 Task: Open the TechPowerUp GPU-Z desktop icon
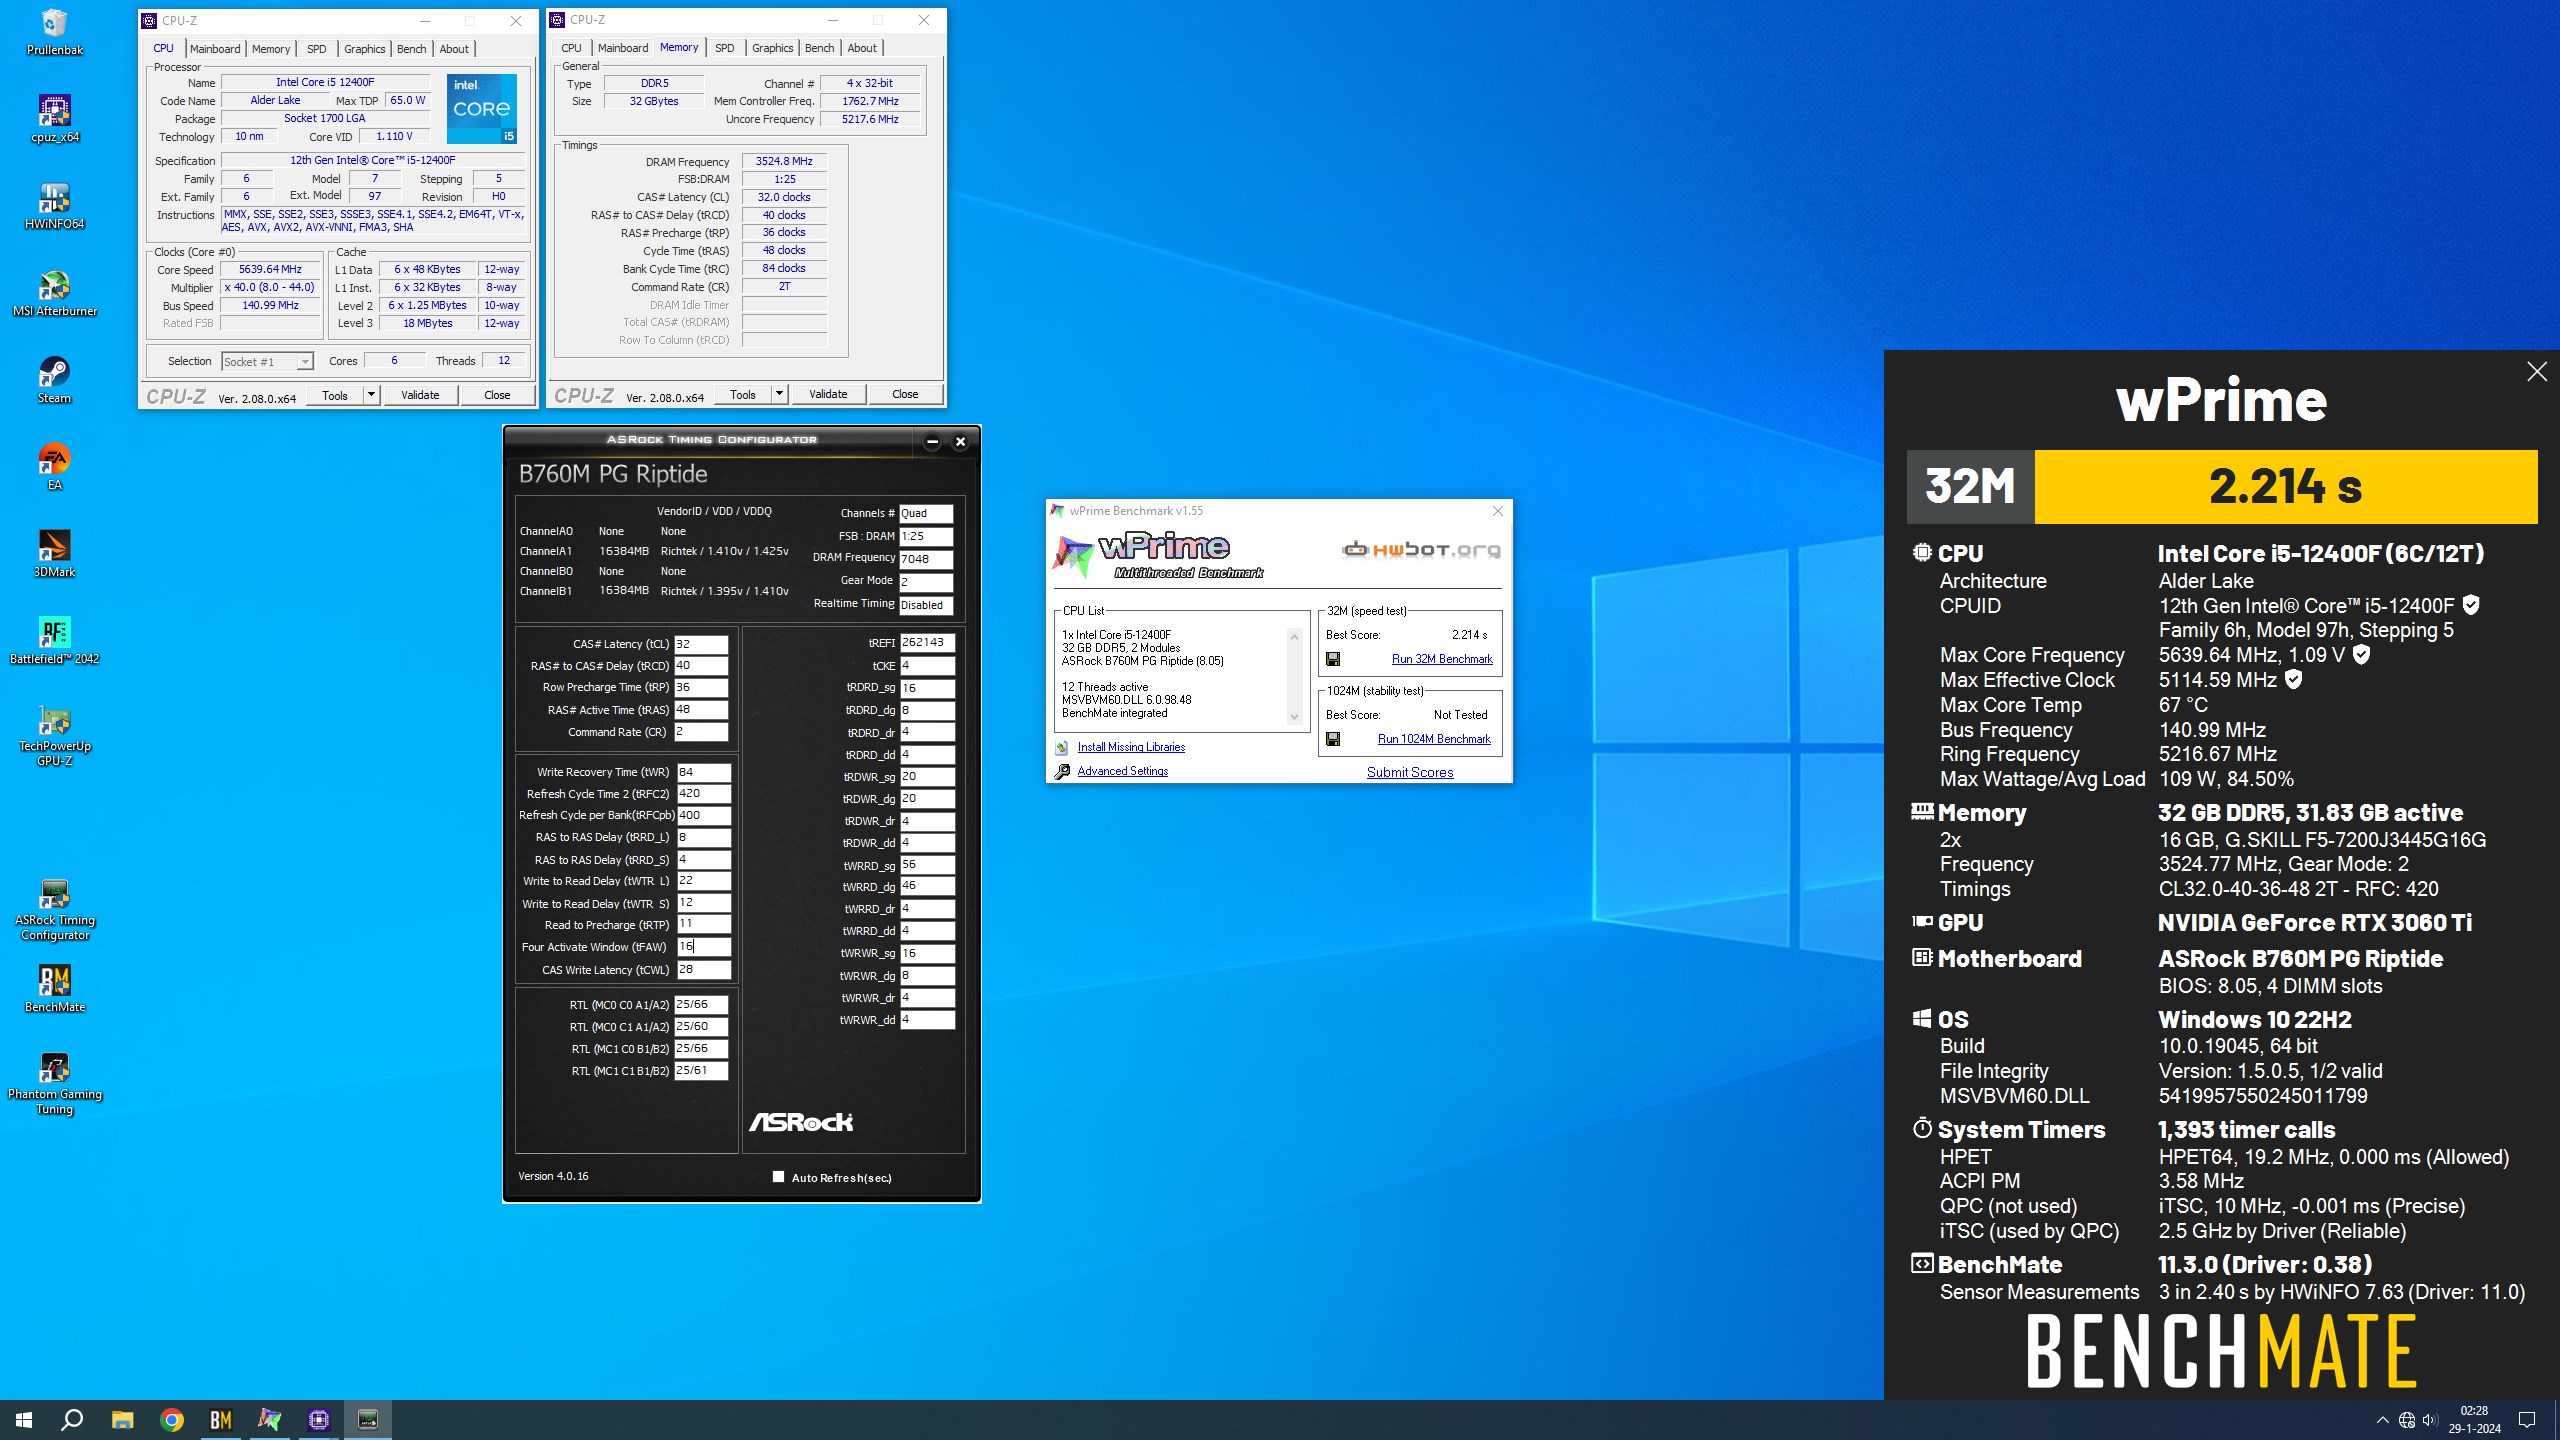coord(54,735)
